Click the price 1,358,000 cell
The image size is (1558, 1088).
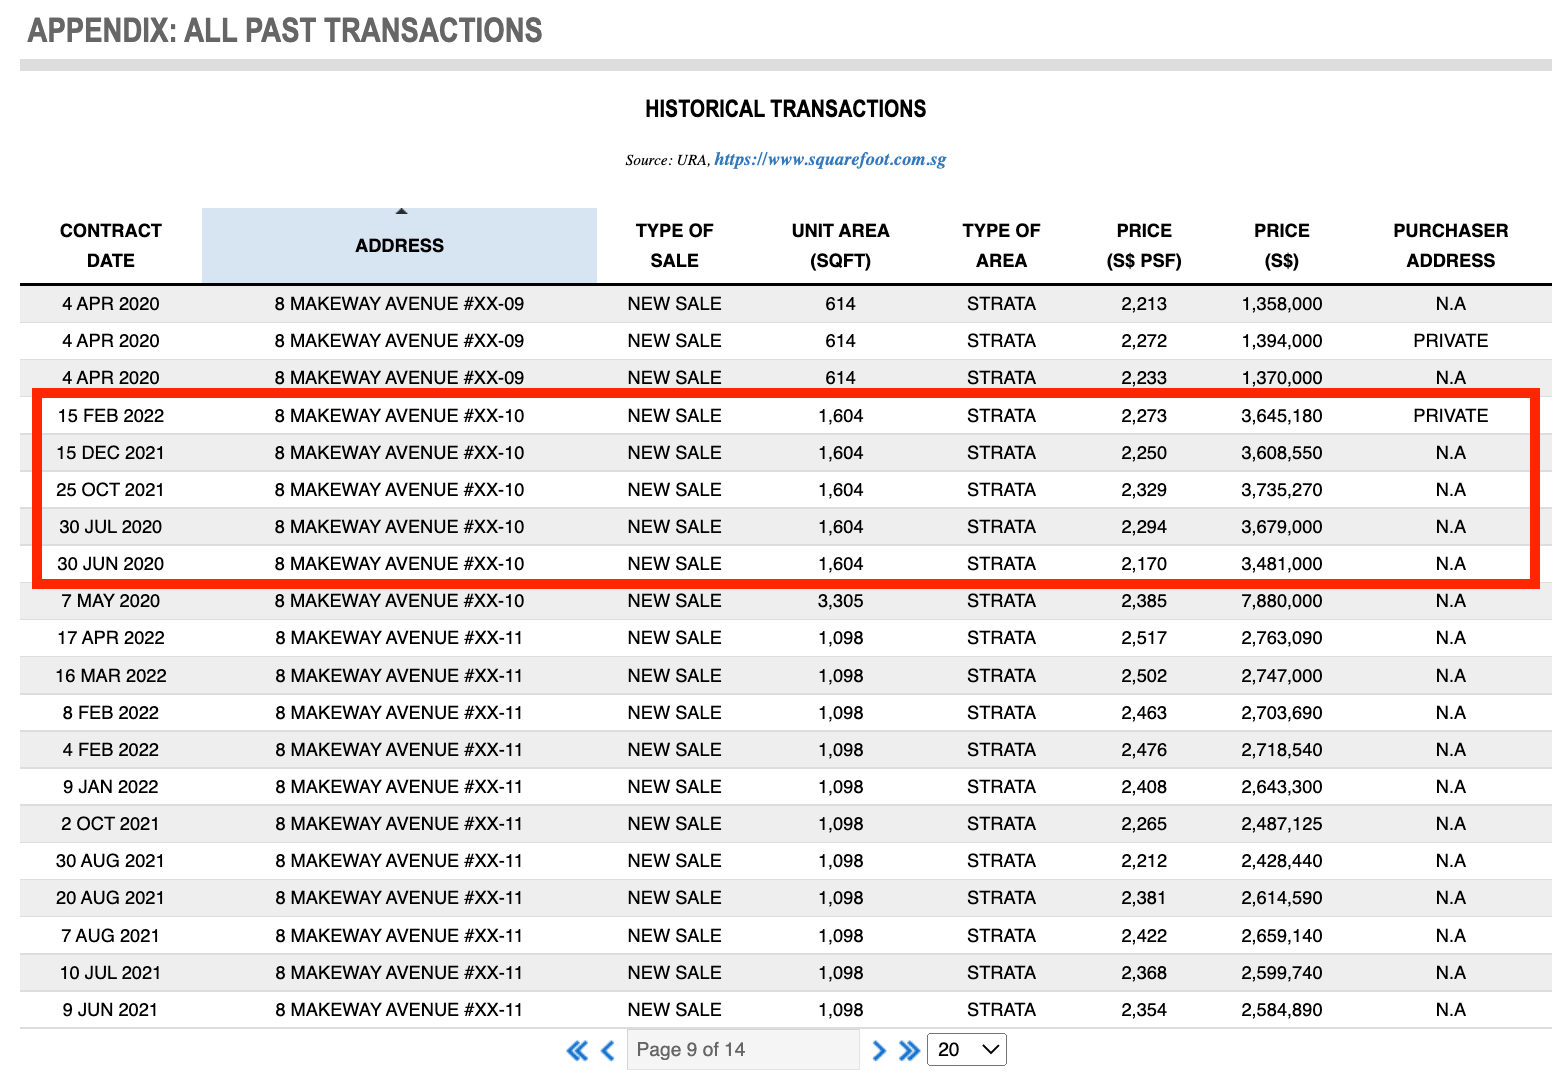click(x=1282, y=304)
